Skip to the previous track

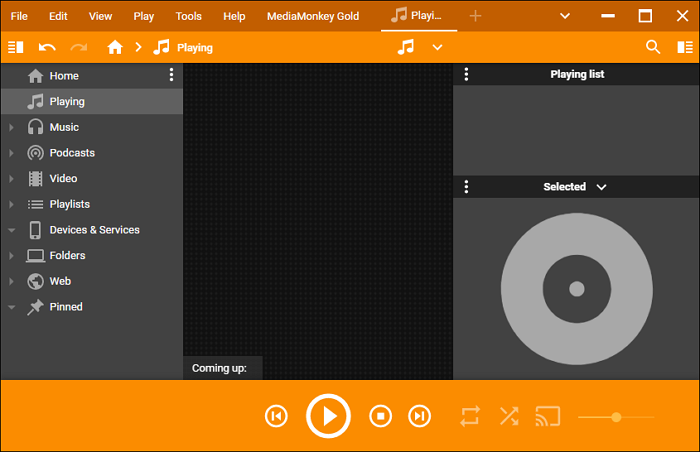click(277, 416)
